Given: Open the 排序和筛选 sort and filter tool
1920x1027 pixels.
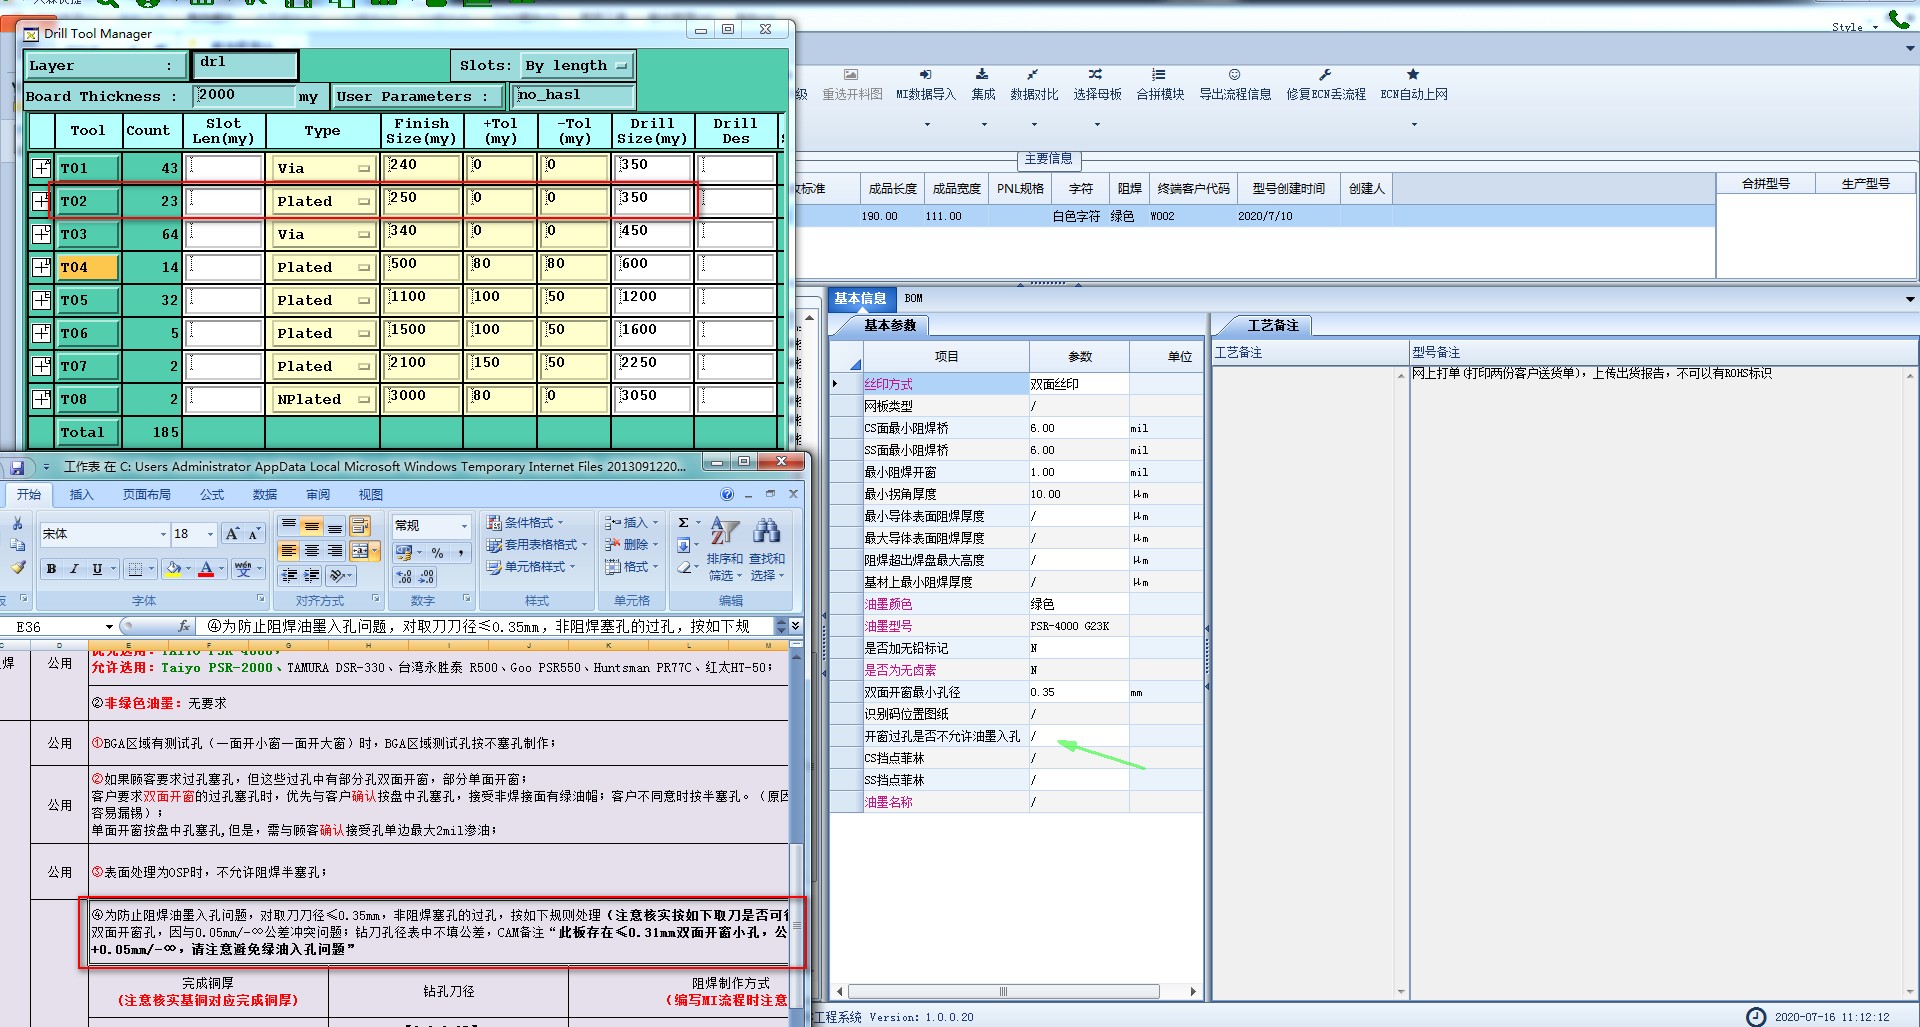Looking at the screenshot, I should [725, 549].
